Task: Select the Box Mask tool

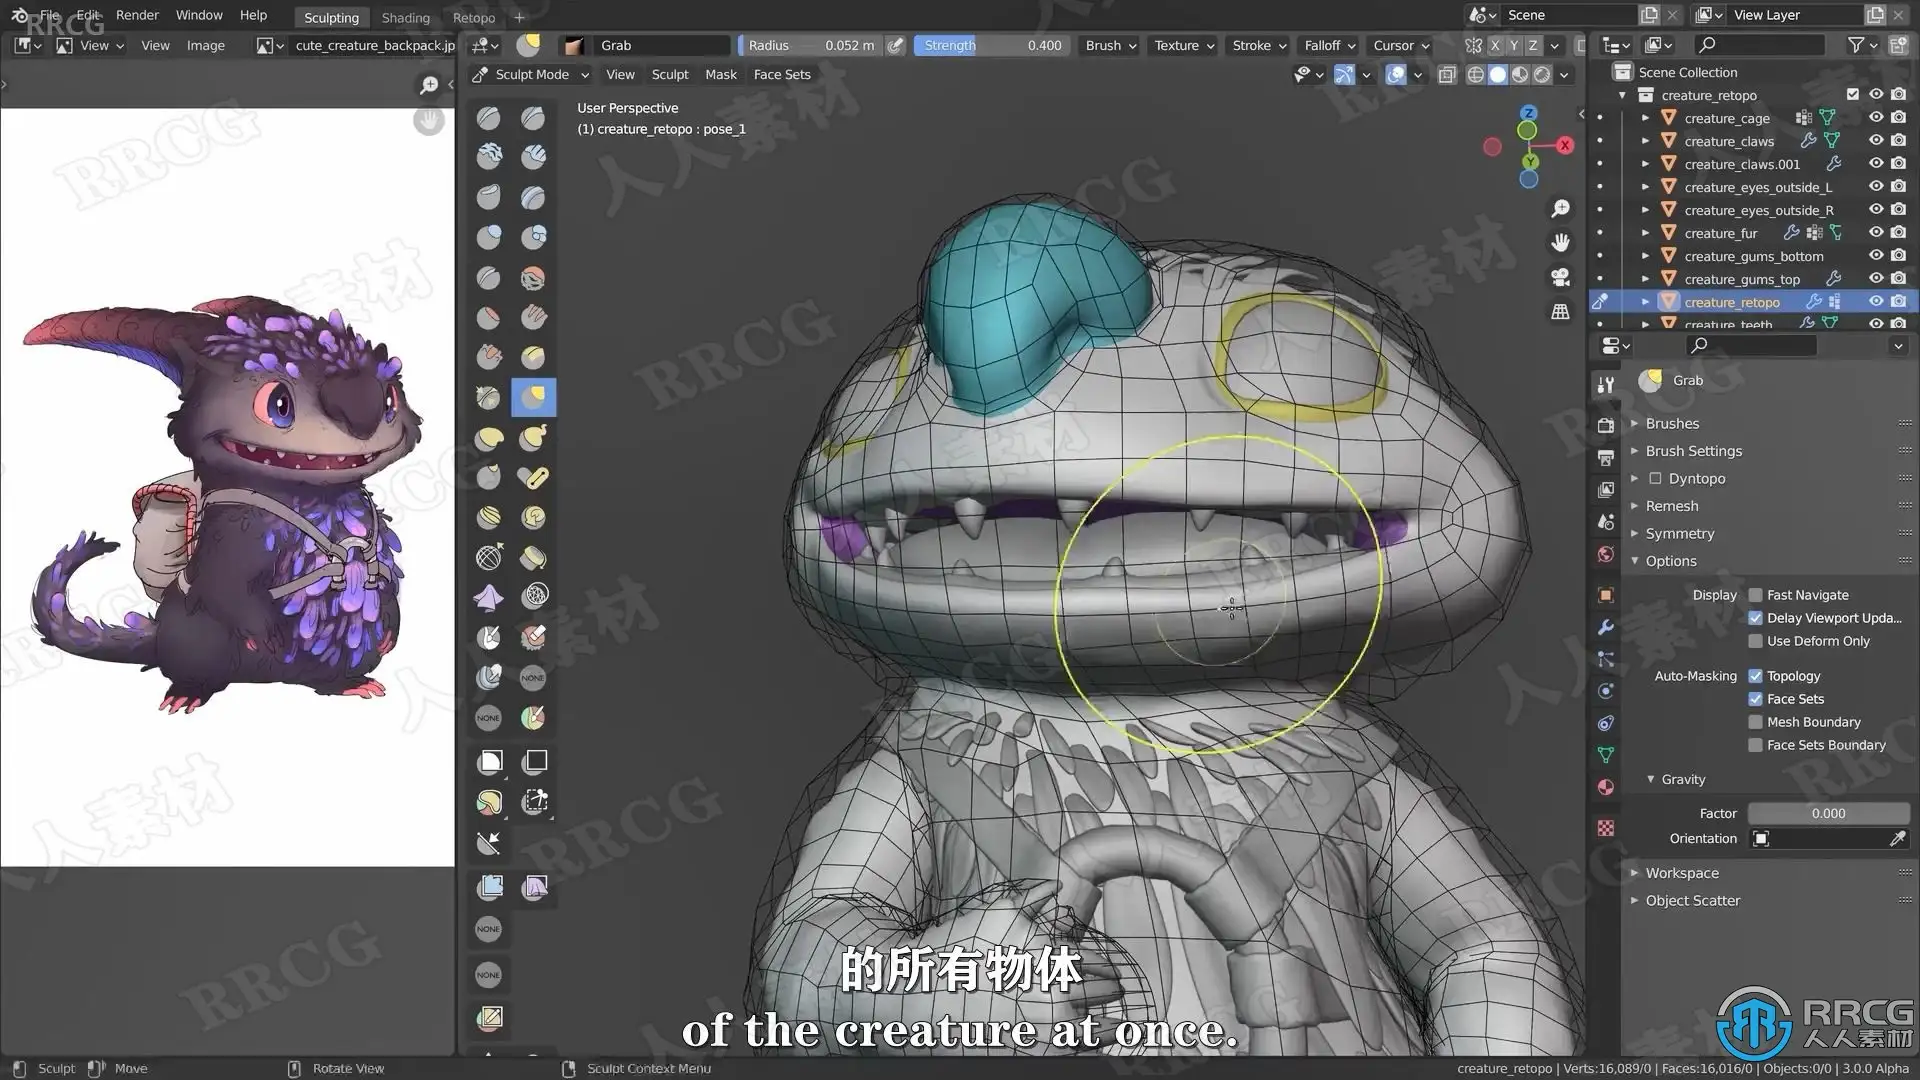Action: click(x=489, y=762)
